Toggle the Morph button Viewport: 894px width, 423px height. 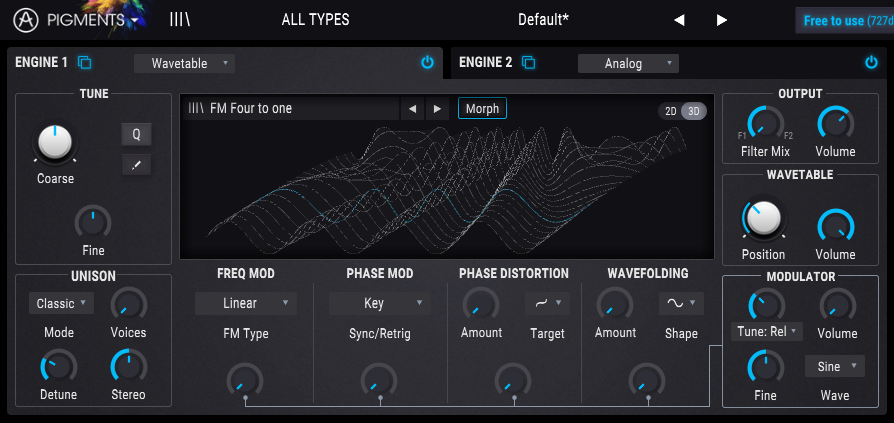click(482, 108)
